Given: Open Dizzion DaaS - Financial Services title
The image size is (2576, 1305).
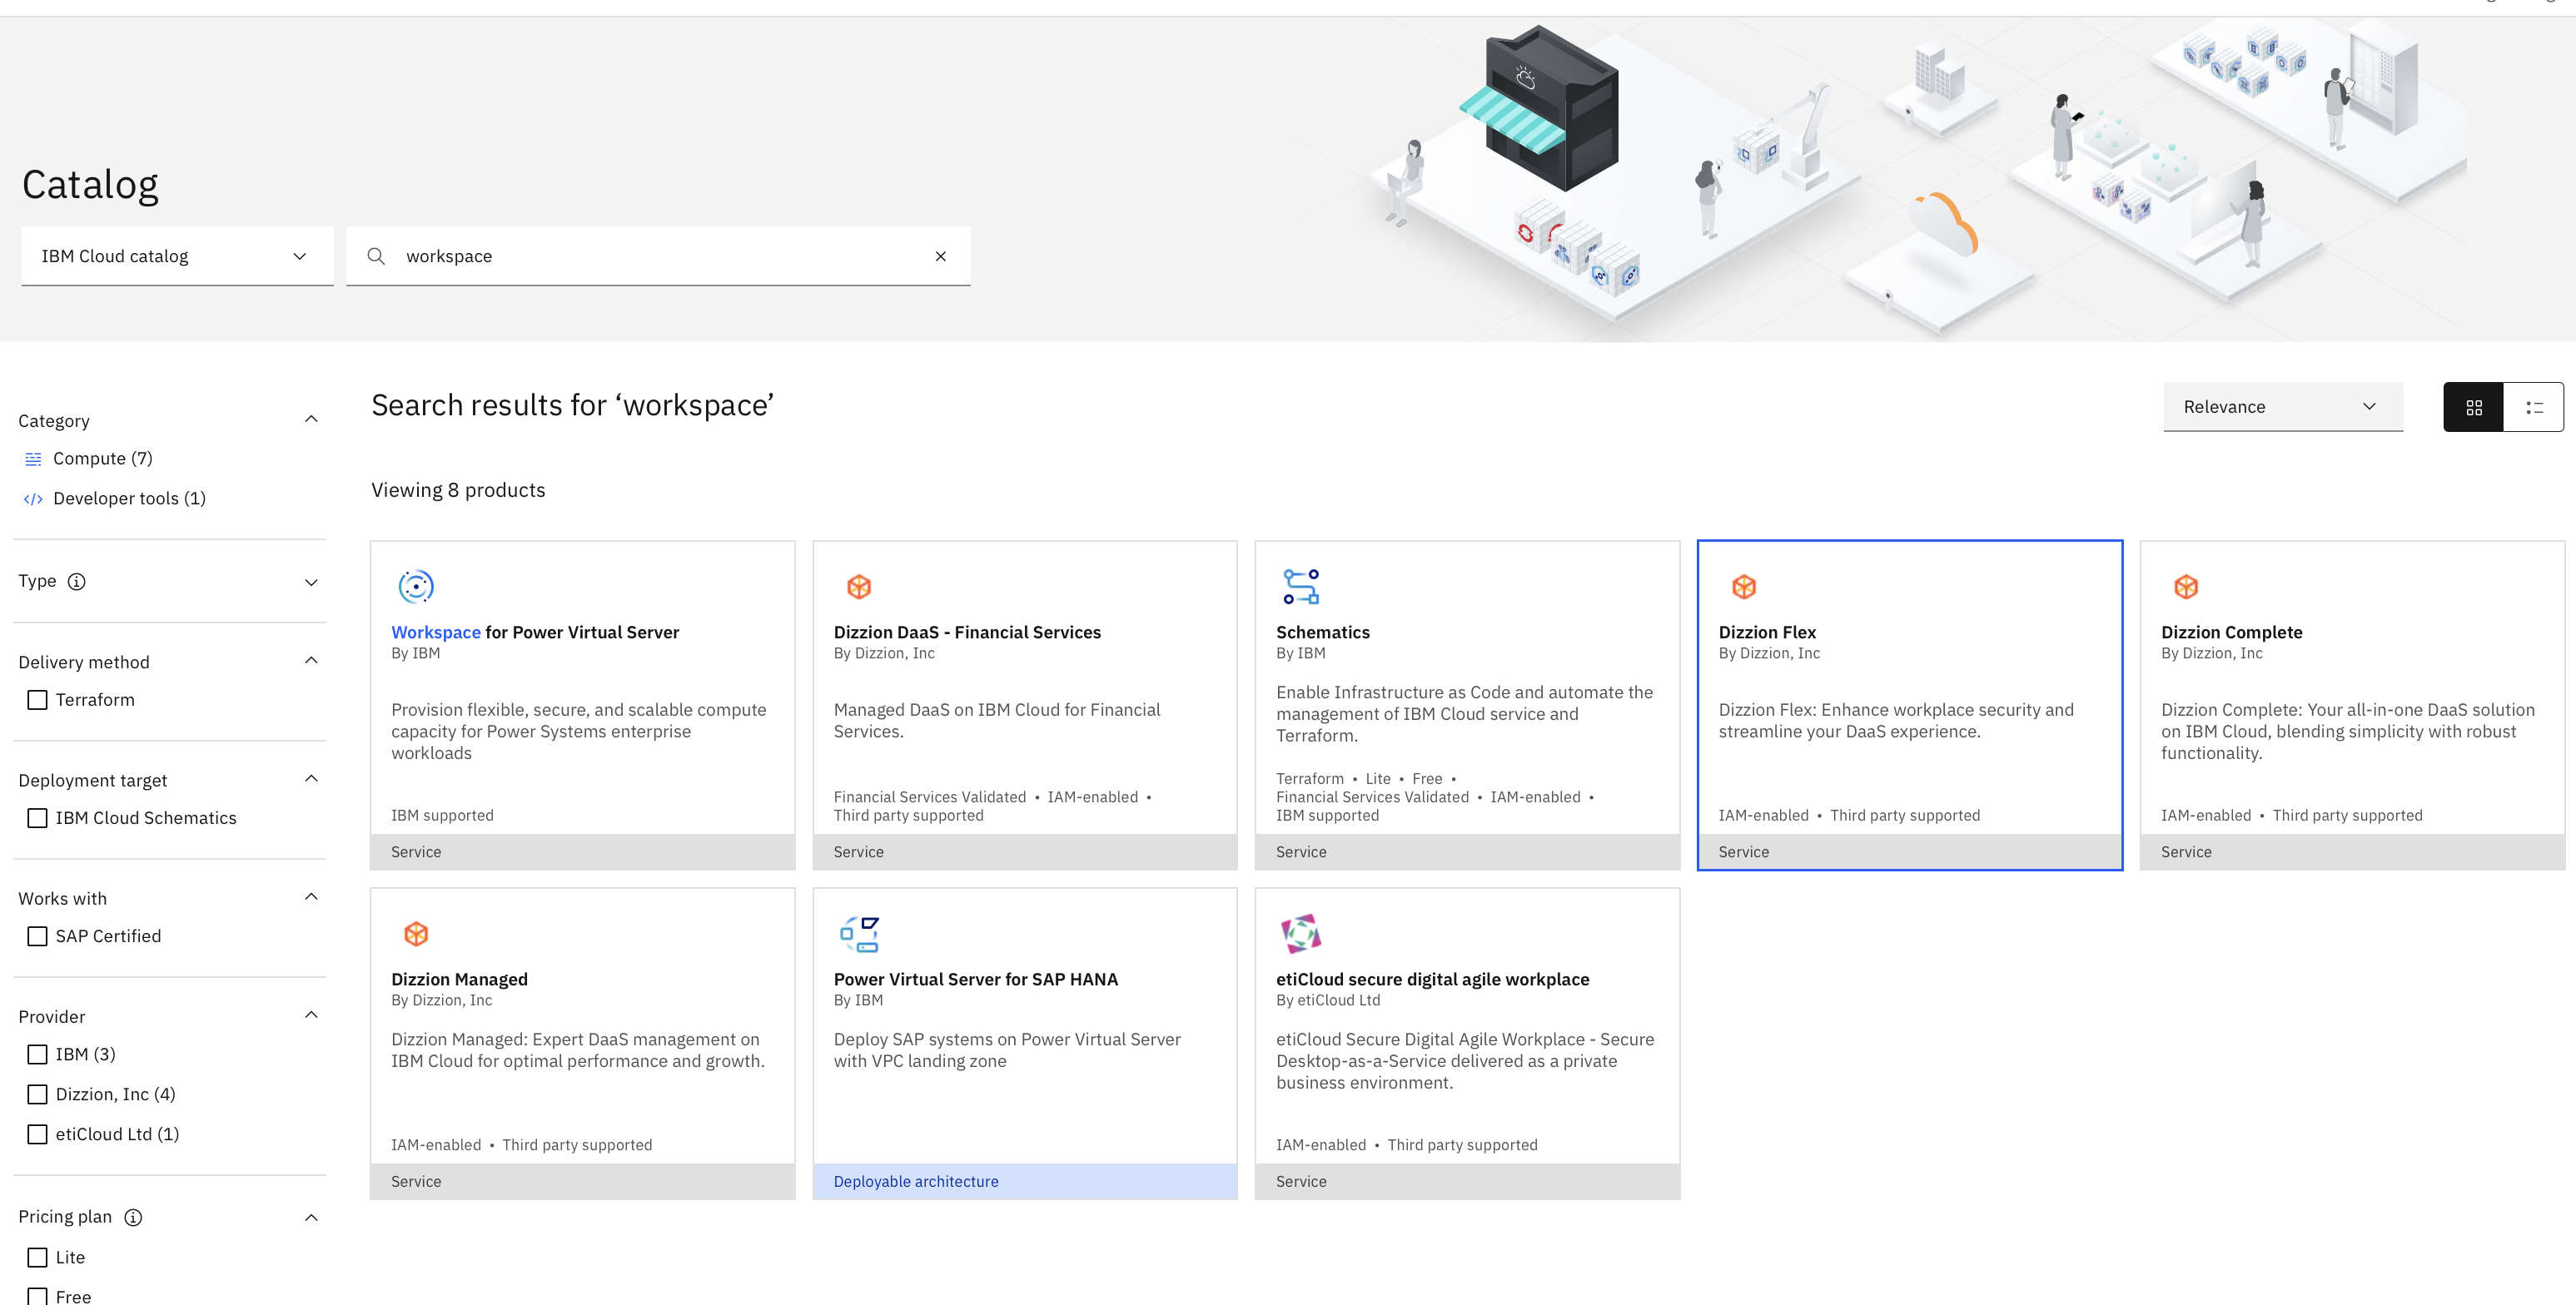Looking at the screenshot, I should click(967, 632).
